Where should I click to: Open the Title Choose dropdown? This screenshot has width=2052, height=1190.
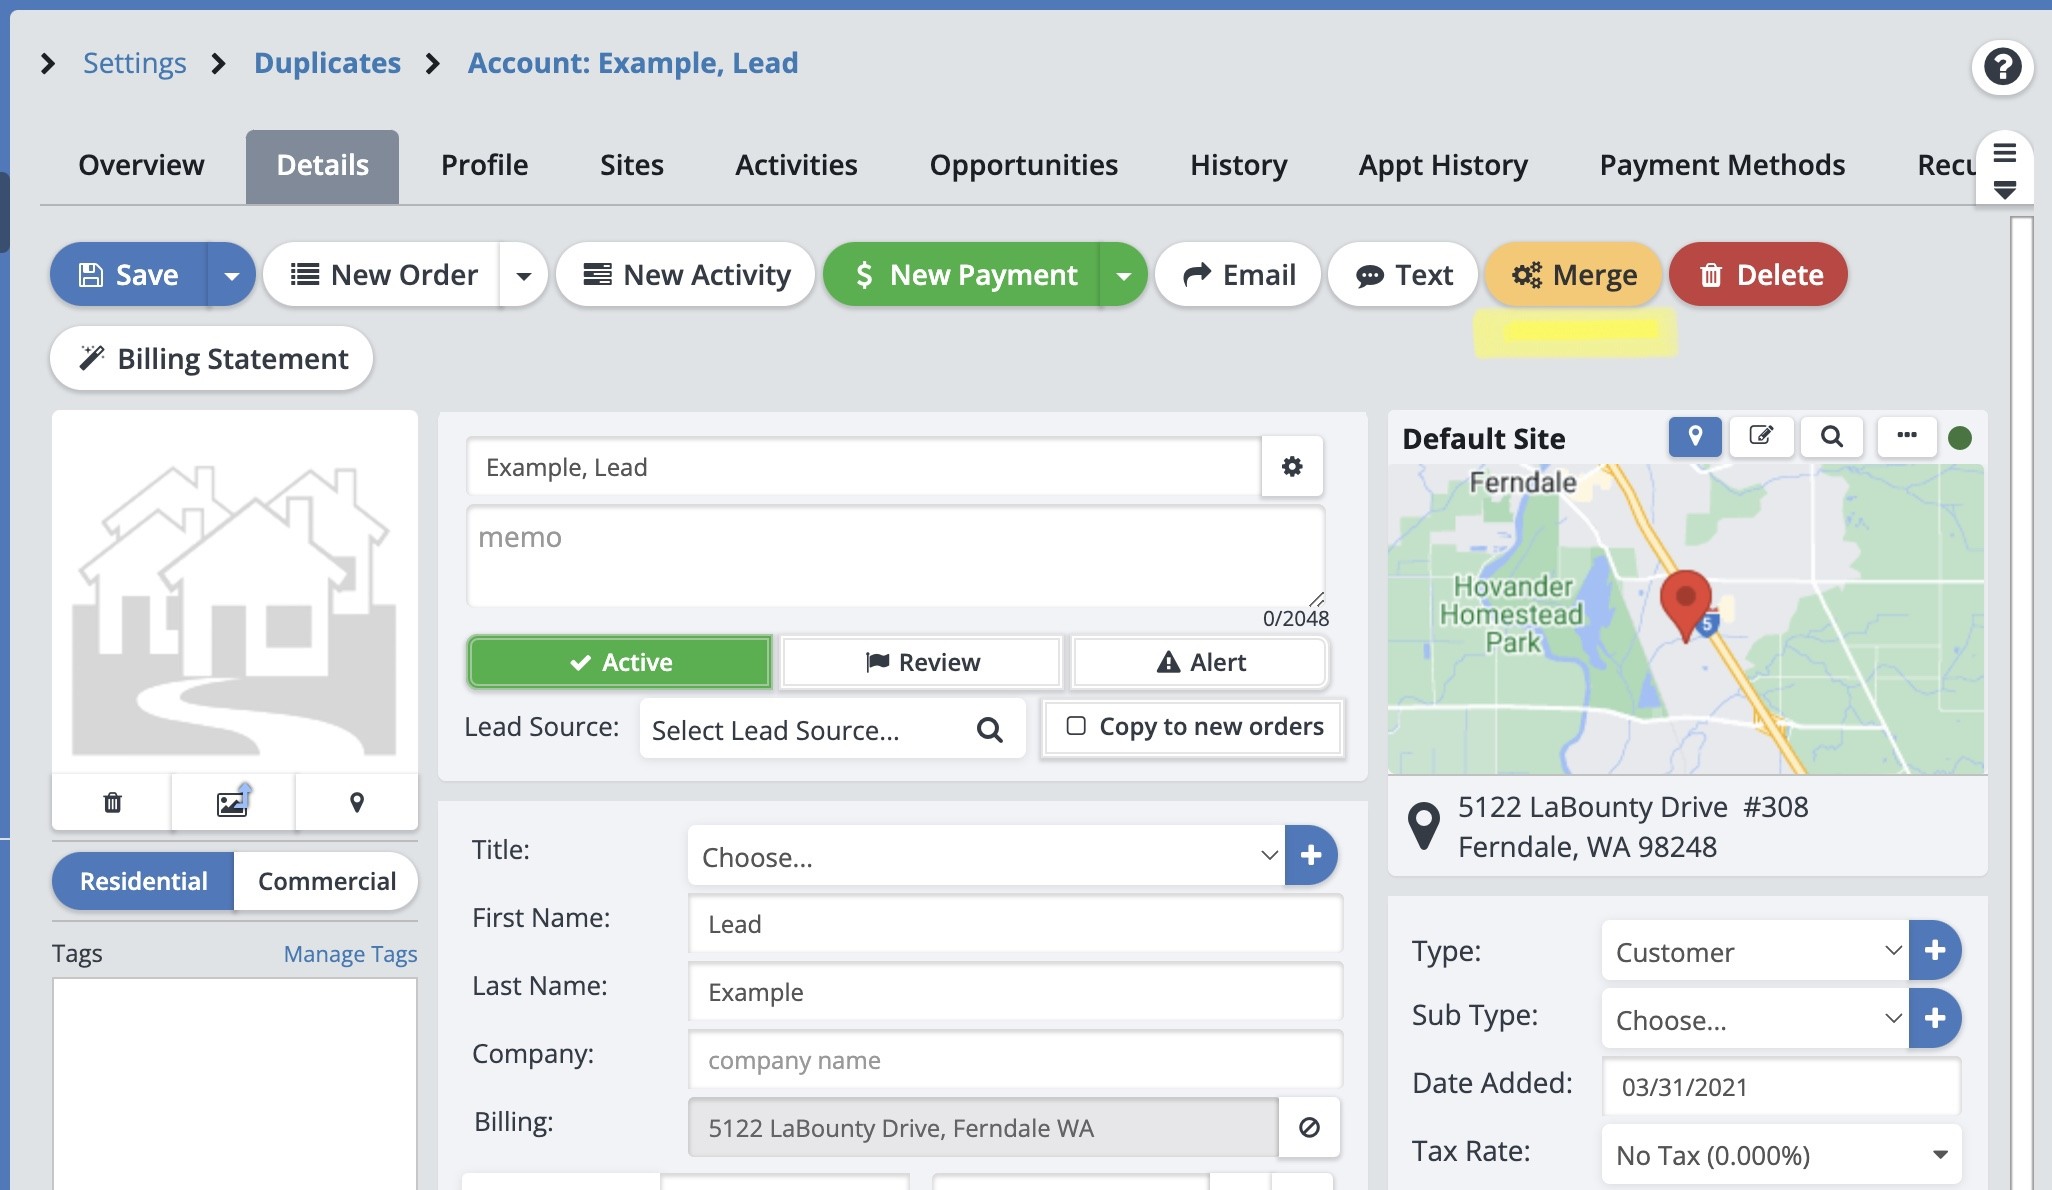pyautogui.click(x=985, y=857)
